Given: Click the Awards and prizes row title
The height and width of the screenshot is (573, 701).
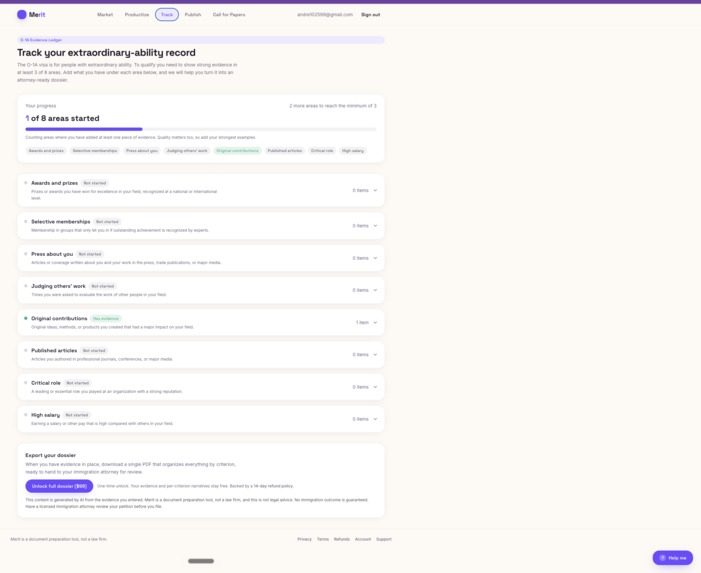Looking at the screenshot, I should [x=55, y=183].
